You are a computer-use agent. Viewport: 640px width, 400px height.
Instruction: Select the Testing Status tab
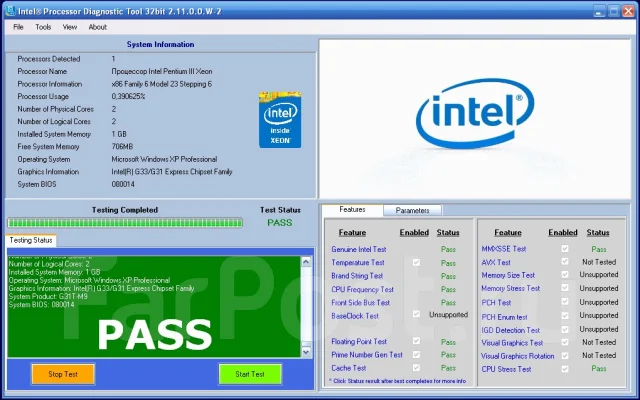click(31, 240)
